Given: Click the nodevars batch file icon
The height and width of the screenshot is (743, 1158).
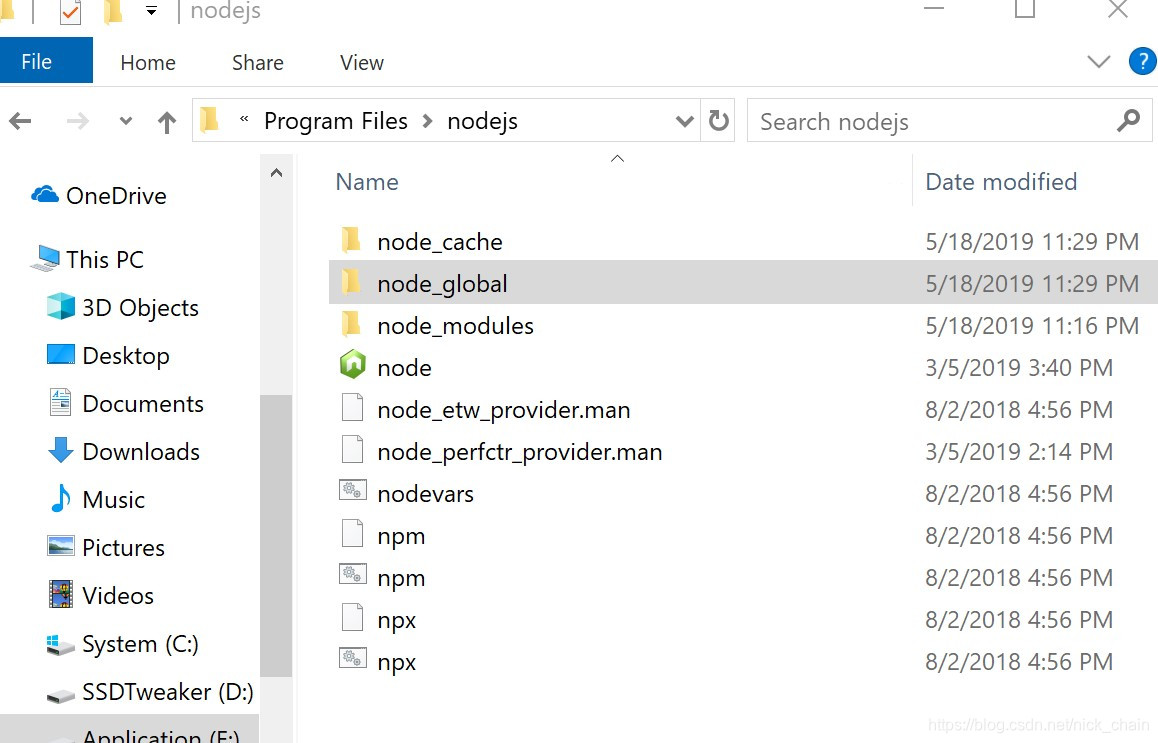Looking at the screenshot, I should click(x=353, y=490).
